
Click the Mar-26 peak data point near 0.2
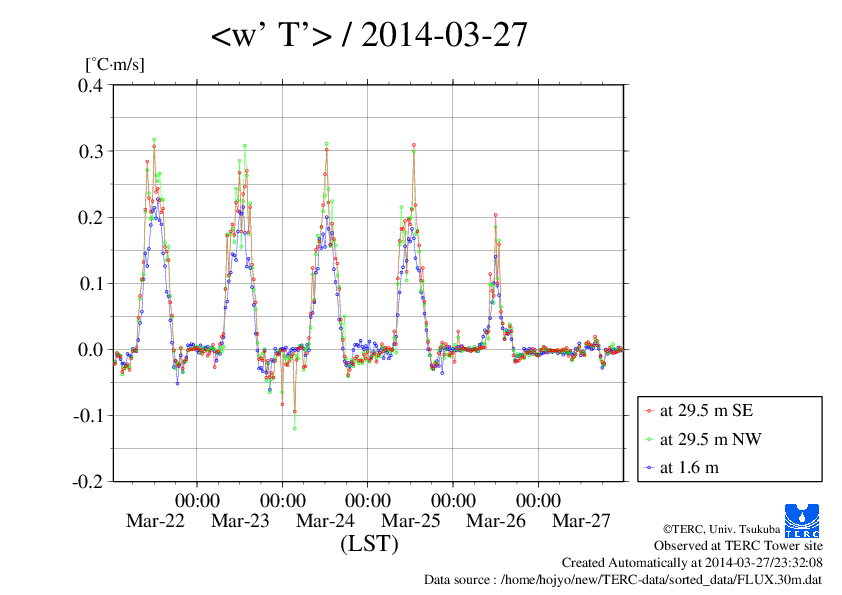(496, 215)
